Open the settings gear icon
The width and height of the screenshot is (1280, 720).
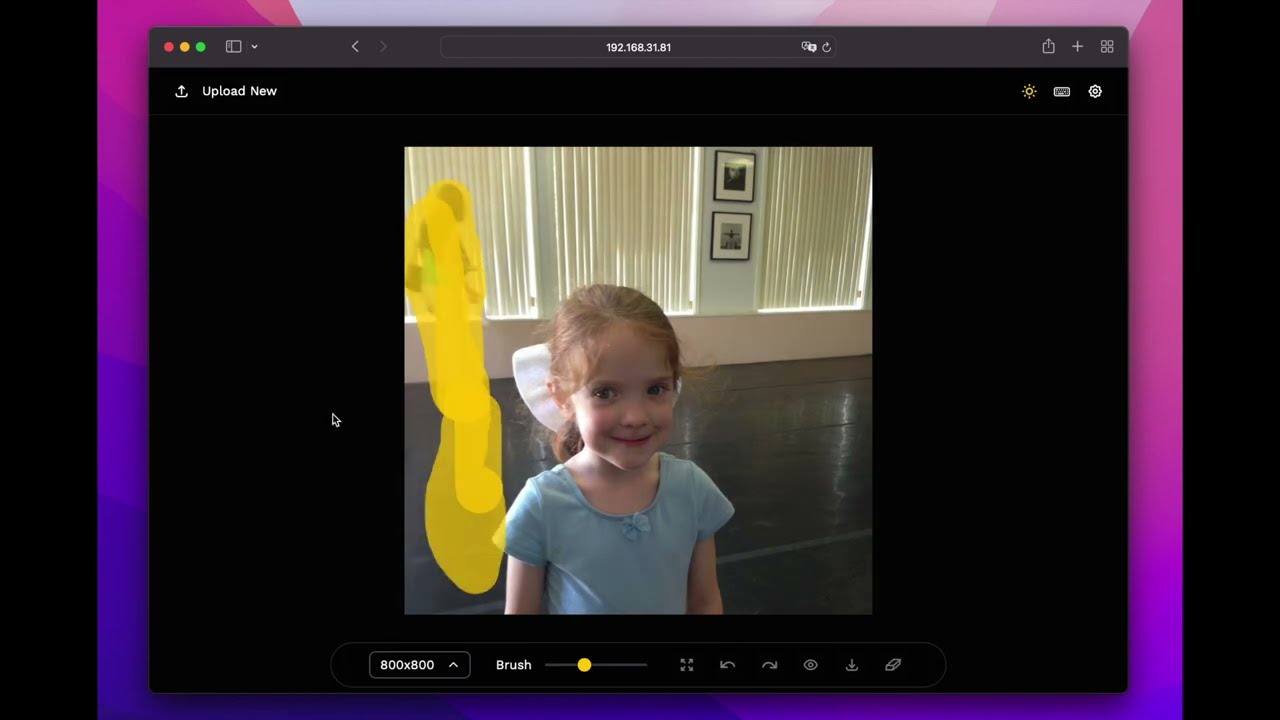1095,91
